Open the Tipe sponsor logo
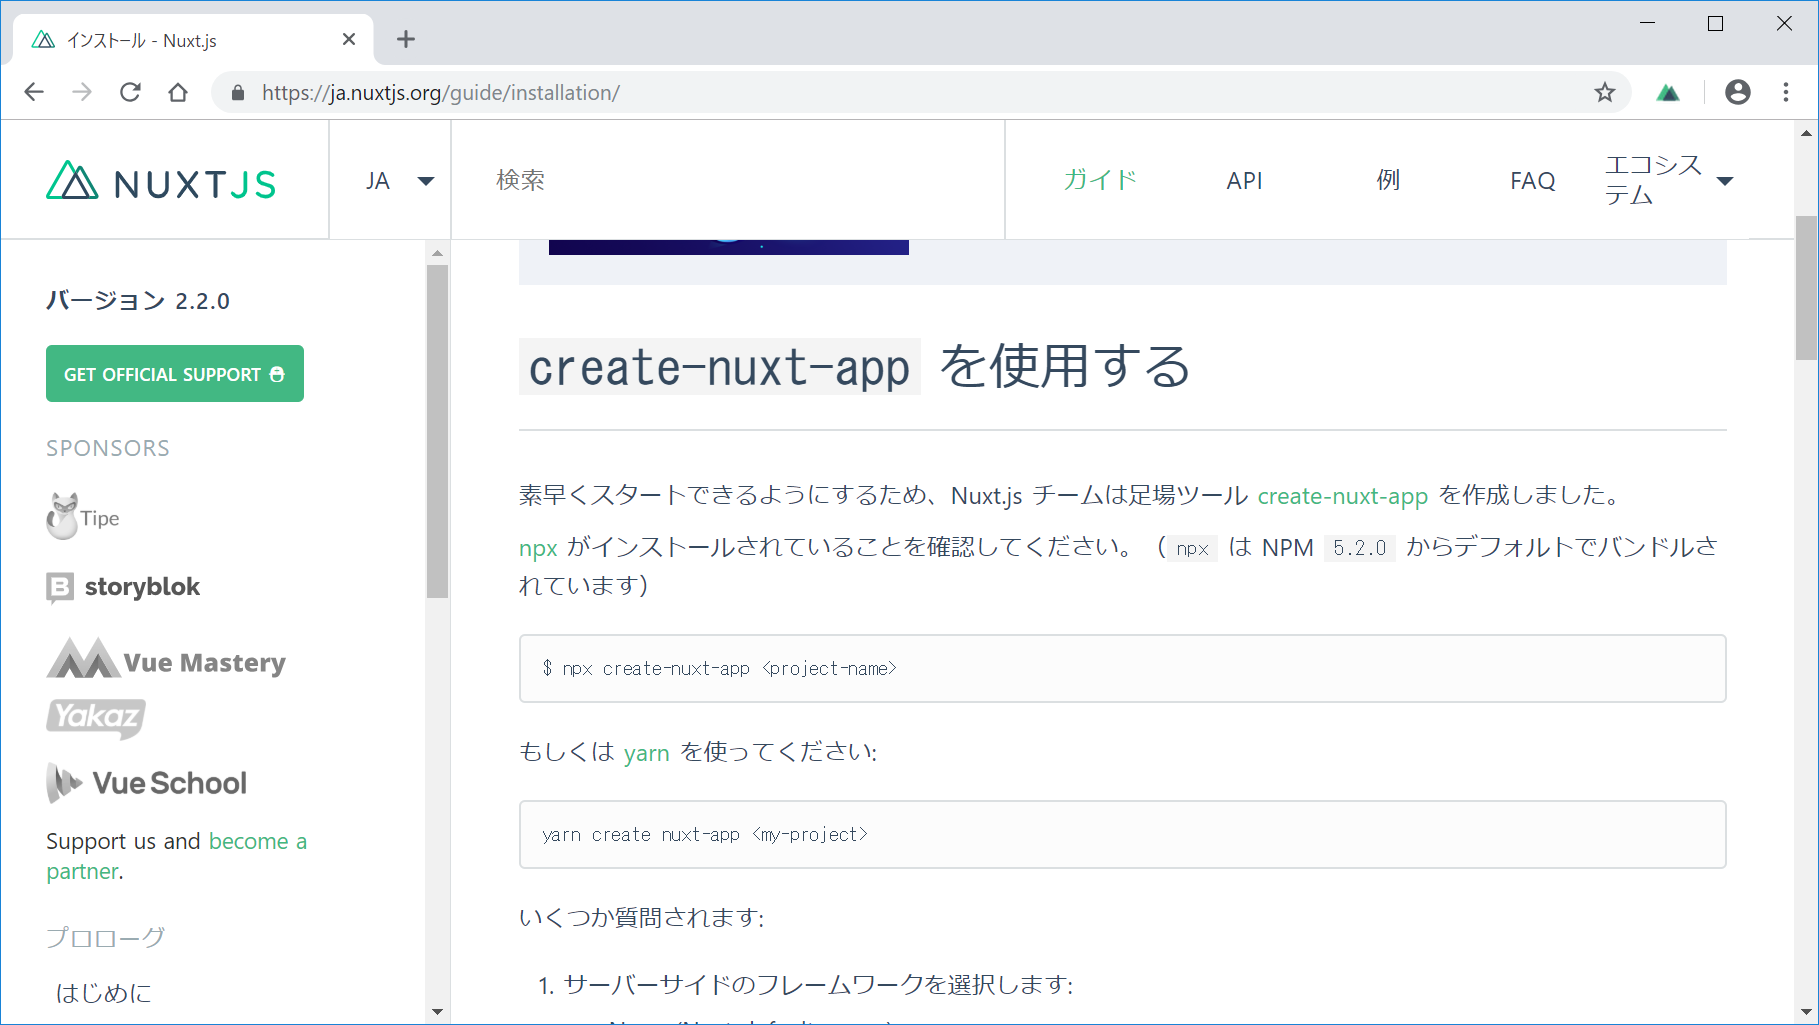Image resolution: width=1819 pixels, height=1025 pixels. [83, 517]
